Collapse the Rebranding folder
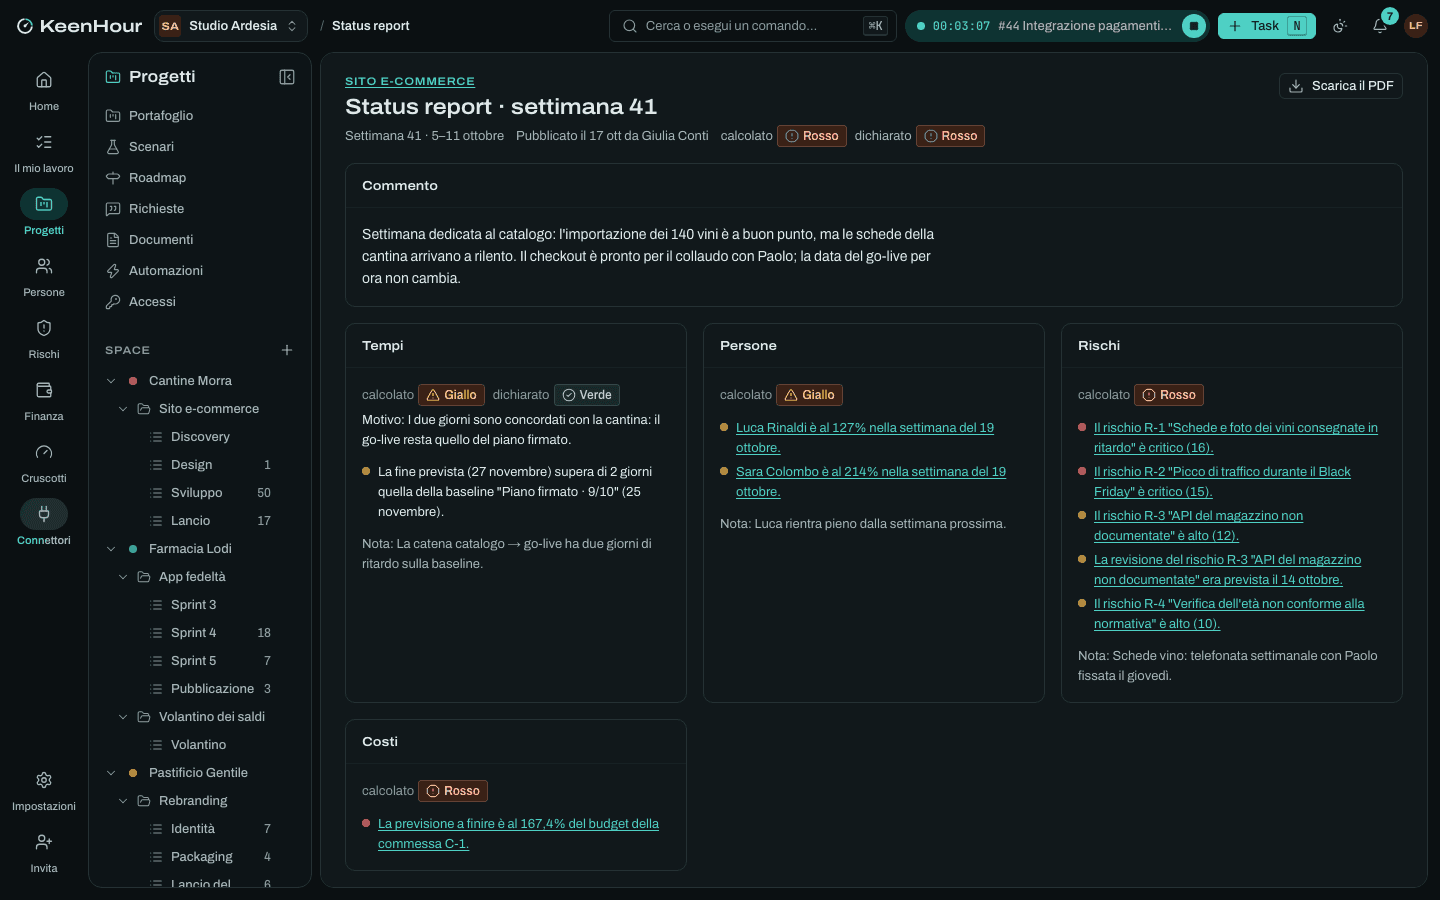Image resolution: width=1440 pixels, height=900 pixels. coord(123,801)
